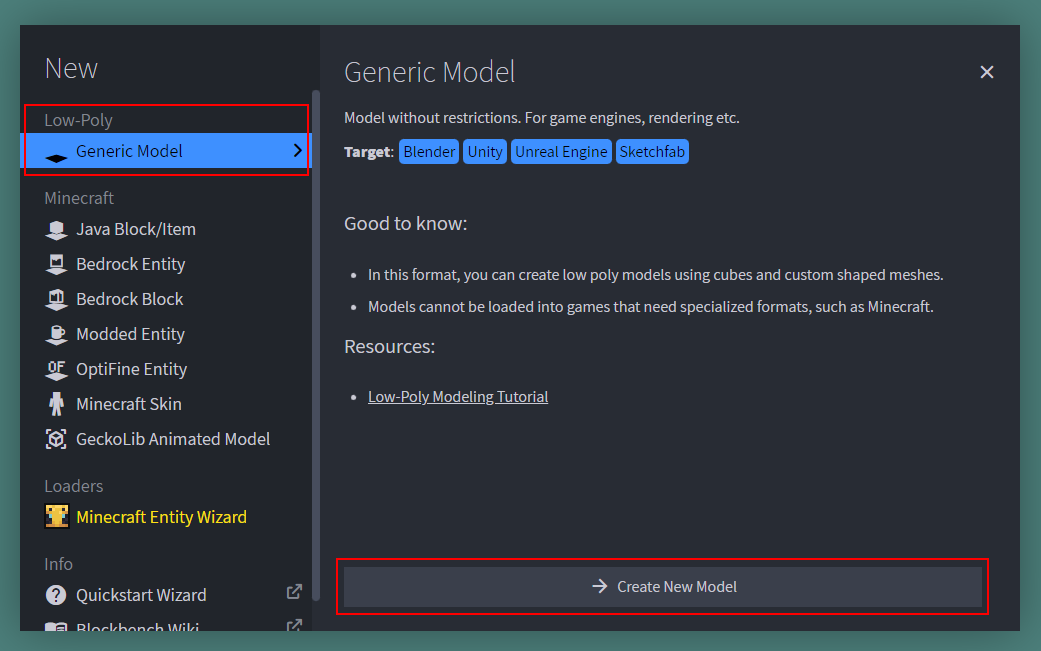This screenshot has width=1041, height=651.
Task: Close the New model dialog
Action: (987, 72)
